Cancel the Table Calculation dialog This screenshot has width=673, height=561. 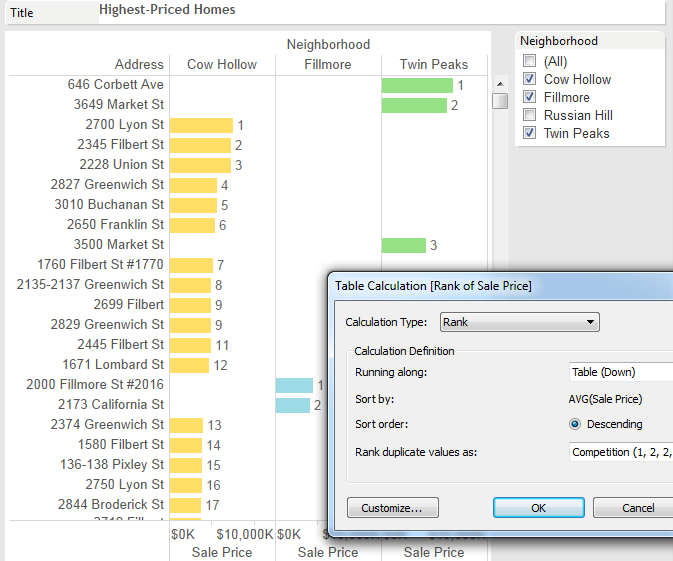tap(636, 508)
